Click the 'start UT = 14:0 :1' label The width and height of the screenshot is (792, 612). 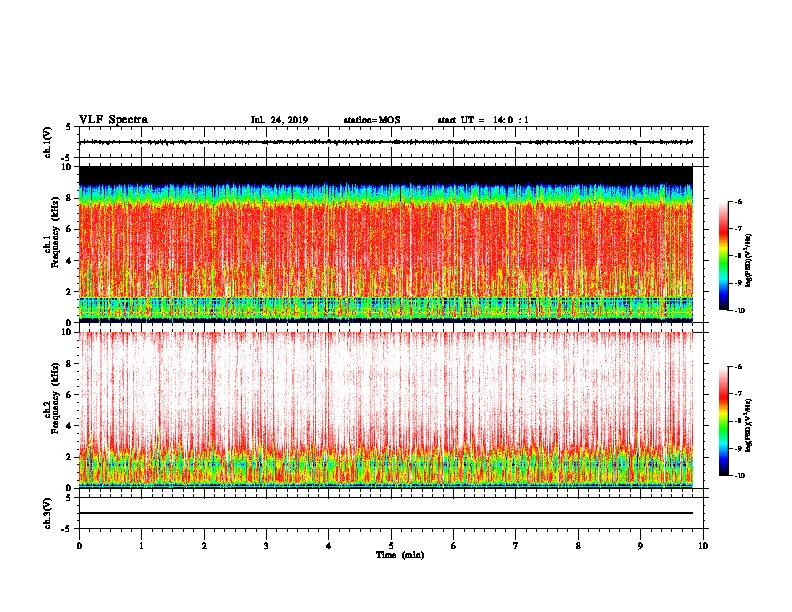click(x=483, y=120)
